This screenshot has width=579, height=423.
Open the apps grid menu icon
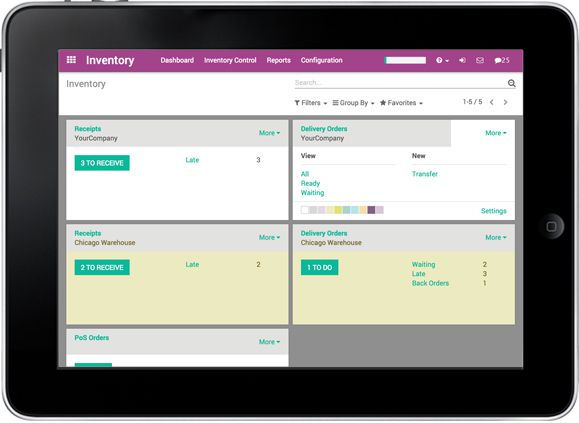[x=71, y=60]
